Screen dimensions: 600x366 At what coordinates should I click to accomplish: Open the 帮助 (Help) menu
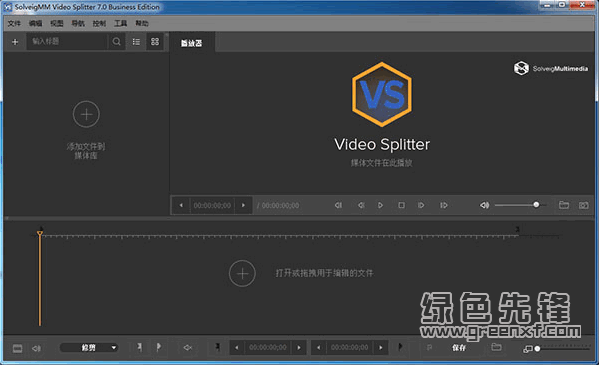(x=142, y=23)
